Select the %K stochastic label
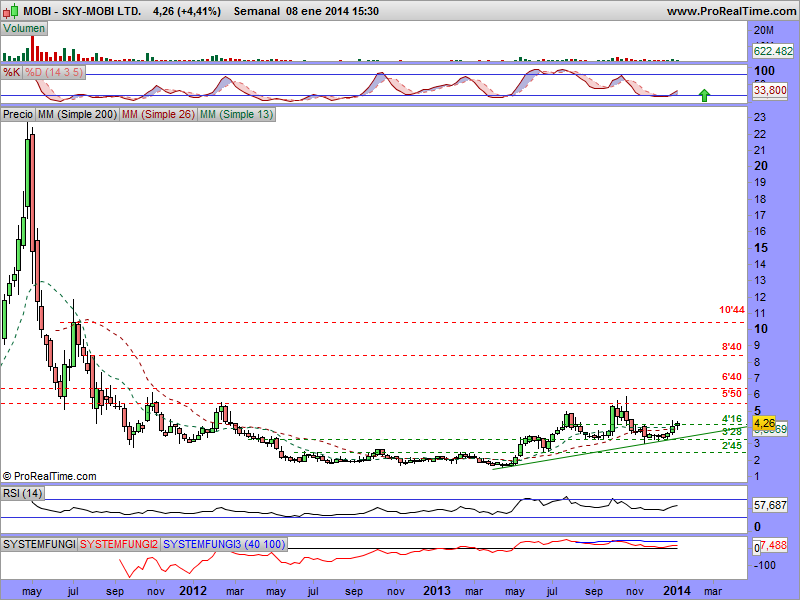Screen dimensions: 800x600 pyautogui.click(x=12, y=72)
